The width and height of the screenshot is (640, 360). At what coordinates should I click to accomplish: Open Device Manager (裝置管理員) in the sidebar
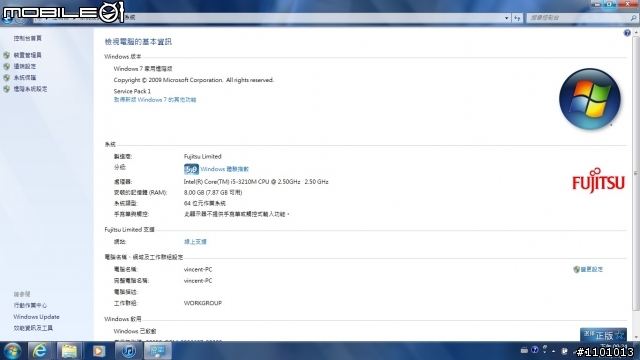pyautogui.click(x=27, y=55)
